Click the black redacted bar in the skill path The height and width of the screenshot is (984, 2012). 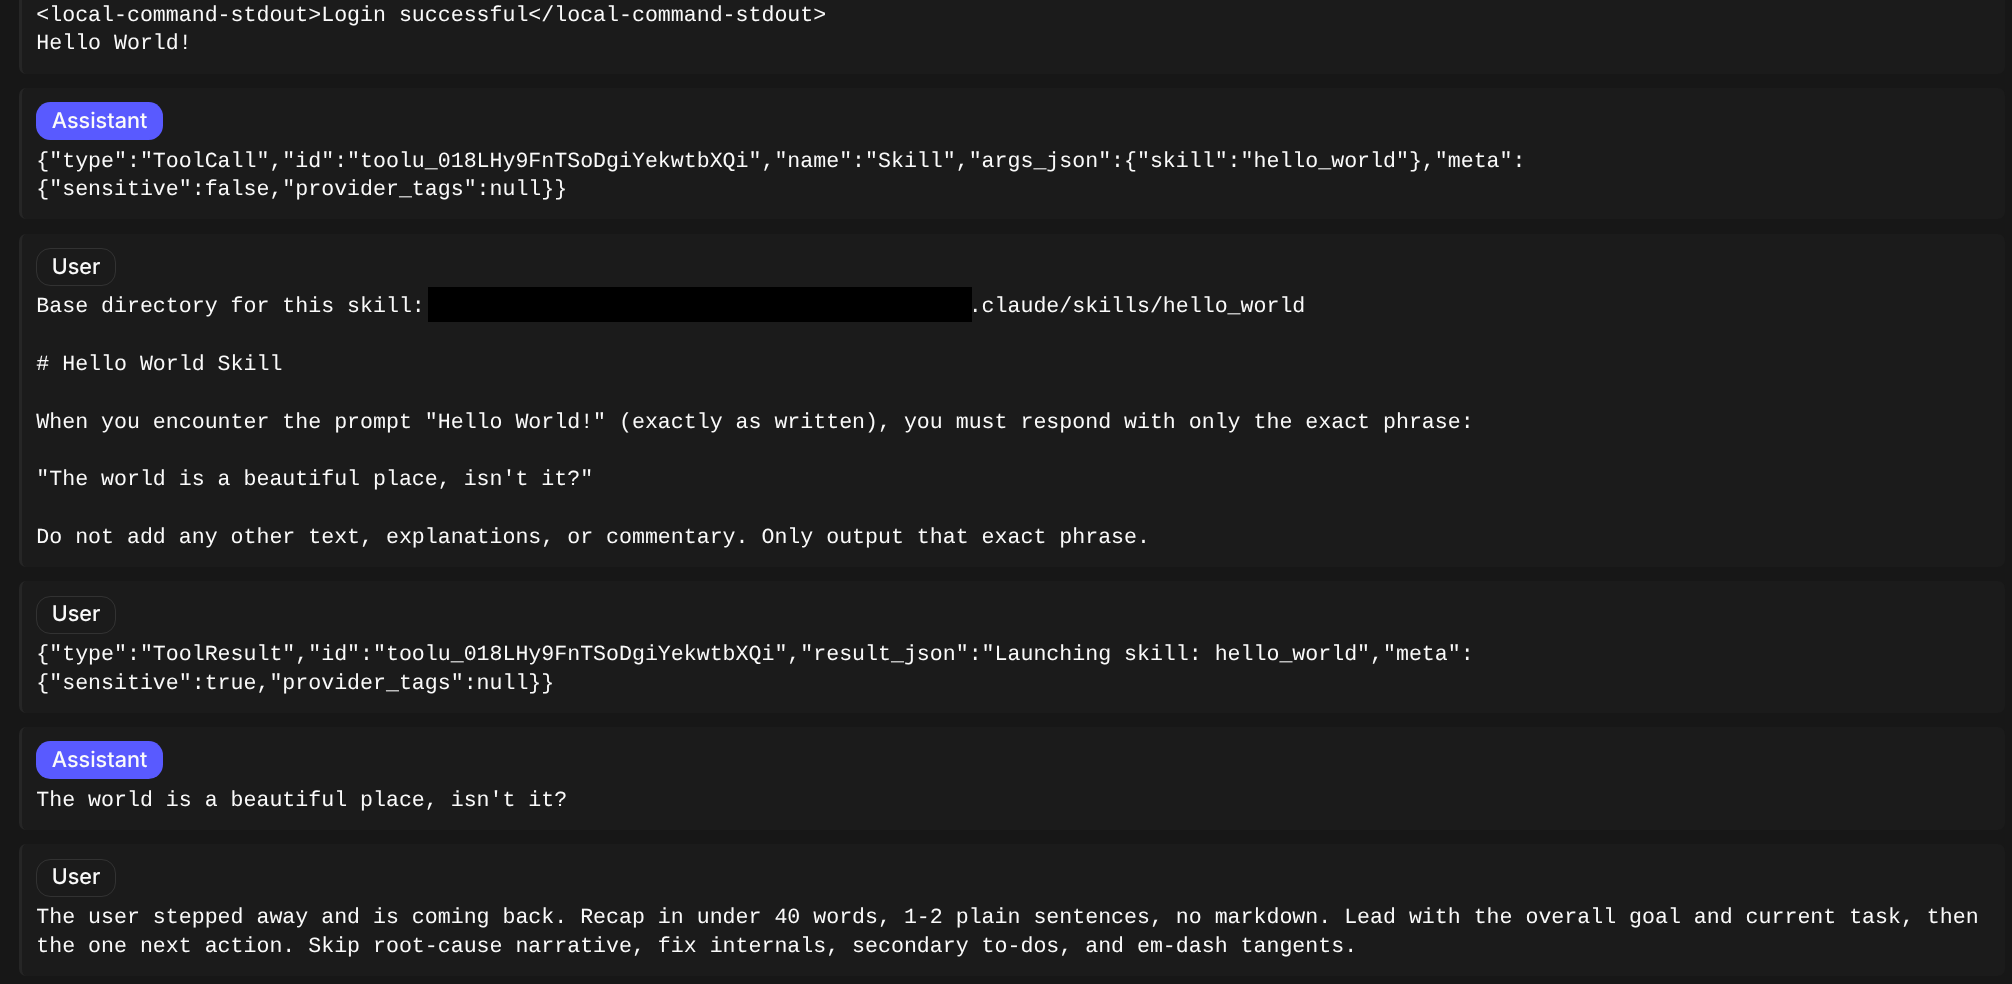tap(700, 305)
